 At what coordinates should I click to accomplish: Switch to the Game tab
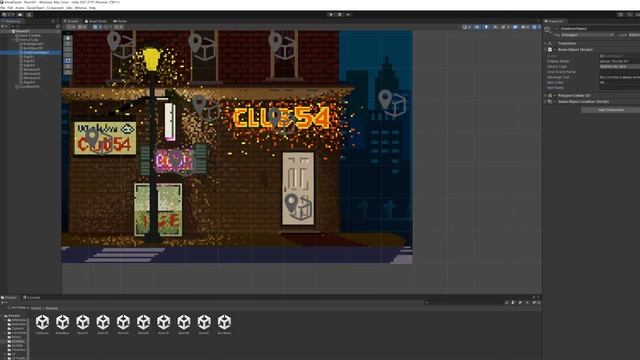[x=120, y=21]
